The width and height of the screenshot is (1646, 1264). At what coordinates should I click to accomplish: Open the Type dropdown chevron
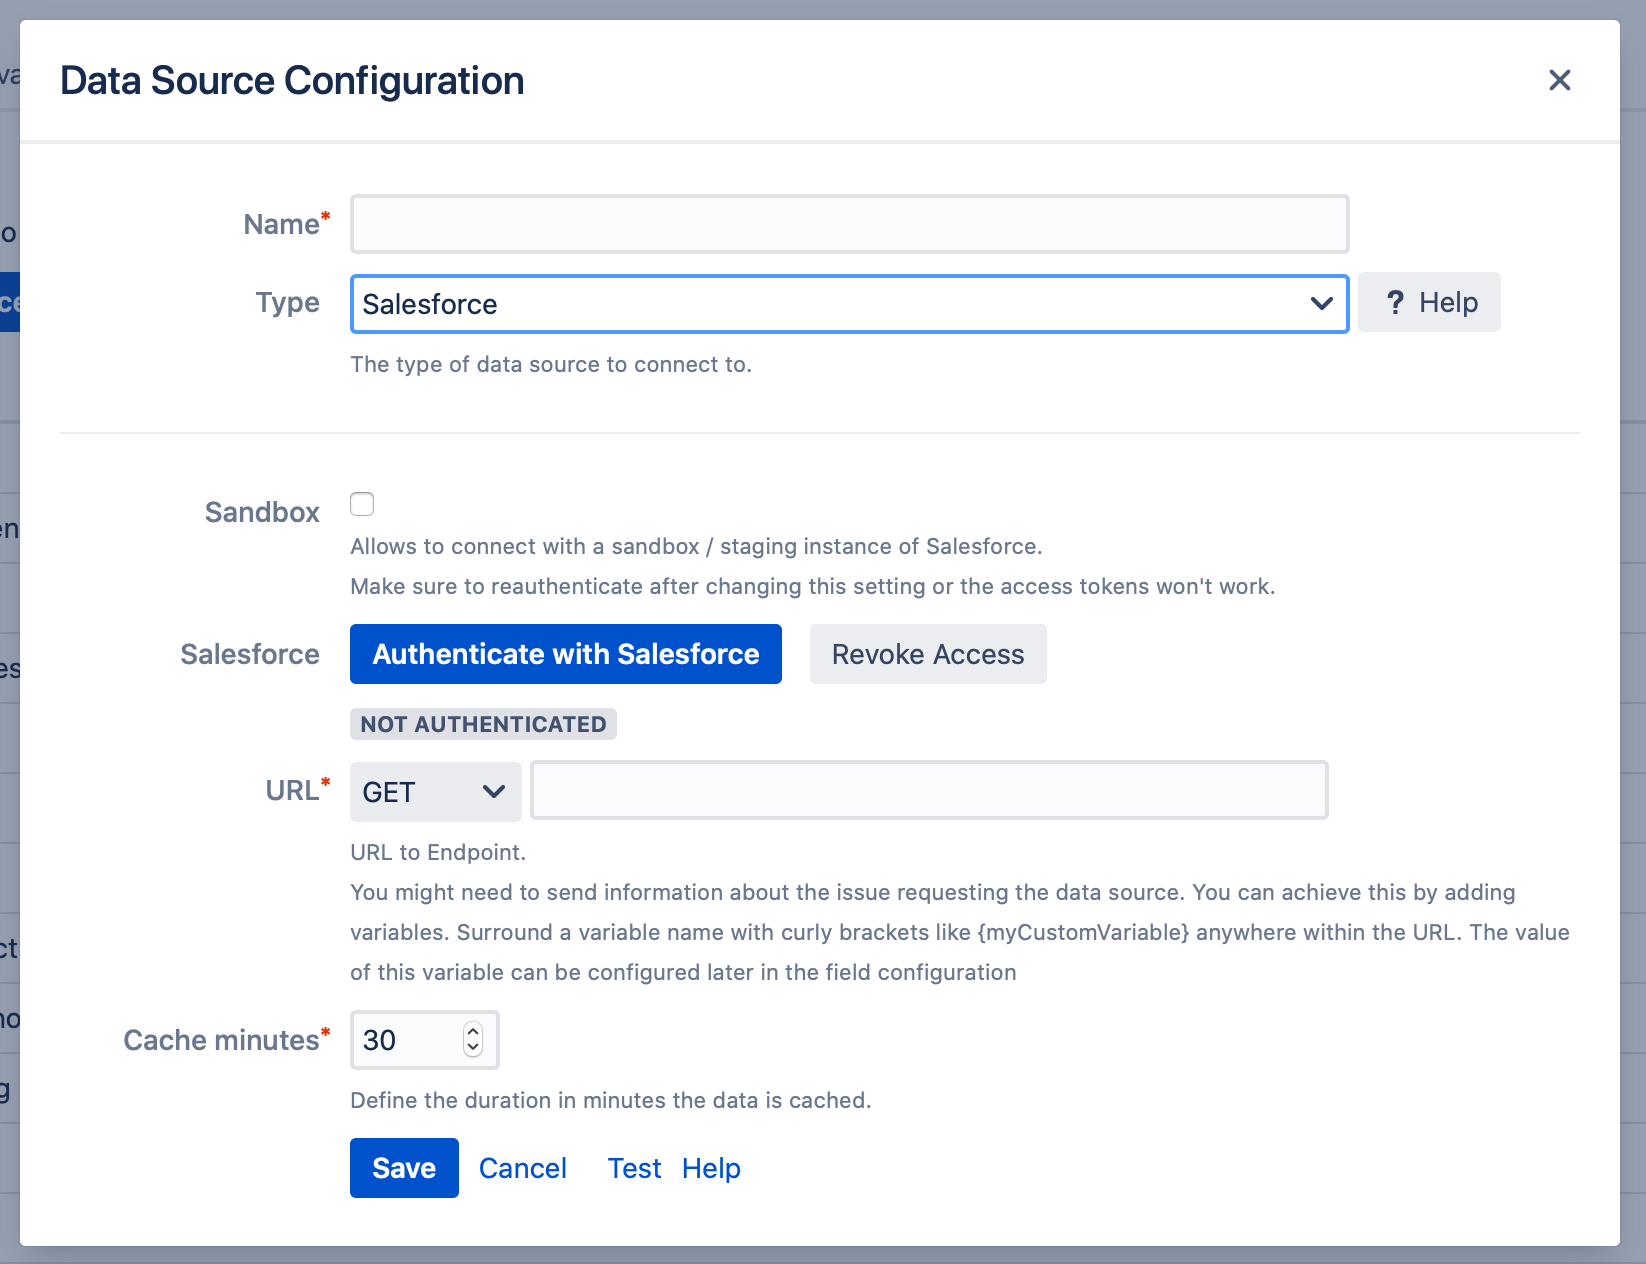[x=1321, y=303]
